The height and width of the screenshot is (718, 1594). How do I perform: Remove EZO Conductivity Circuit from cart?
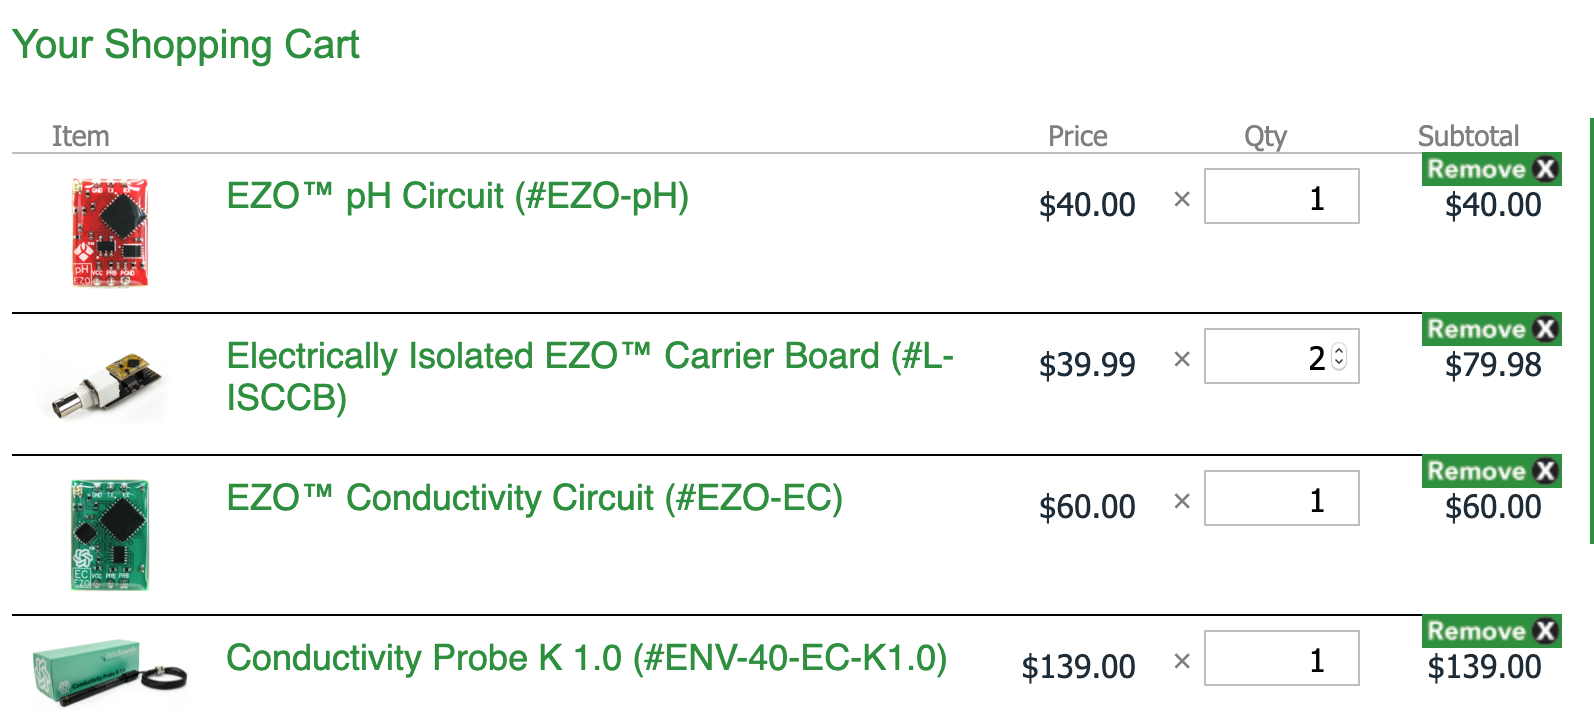click(x=1491, y=471)
